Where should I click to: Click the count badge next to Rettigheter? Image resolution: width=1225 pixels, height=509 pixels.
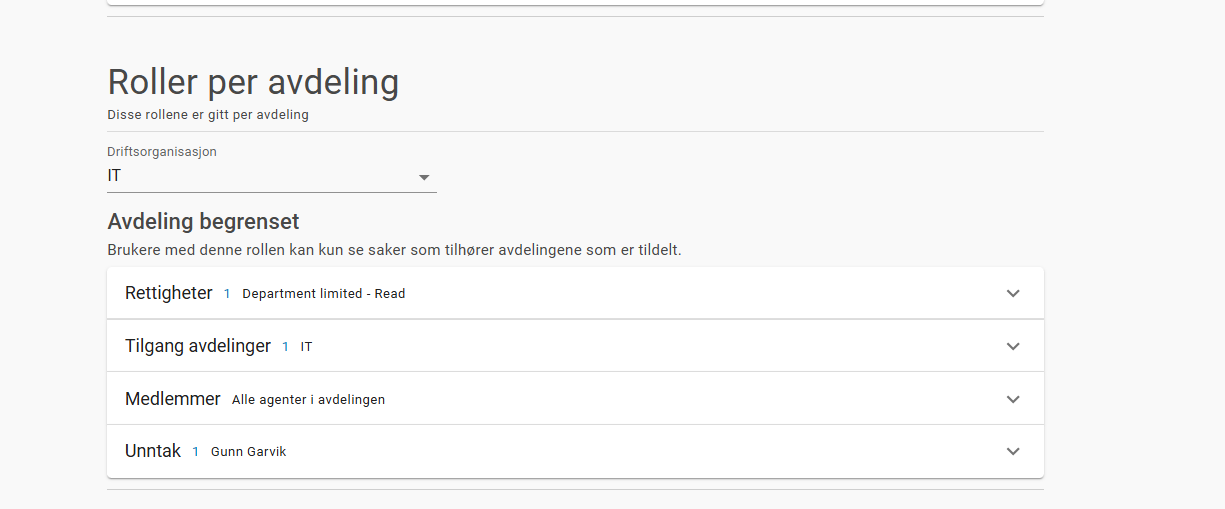pos(227,294)
